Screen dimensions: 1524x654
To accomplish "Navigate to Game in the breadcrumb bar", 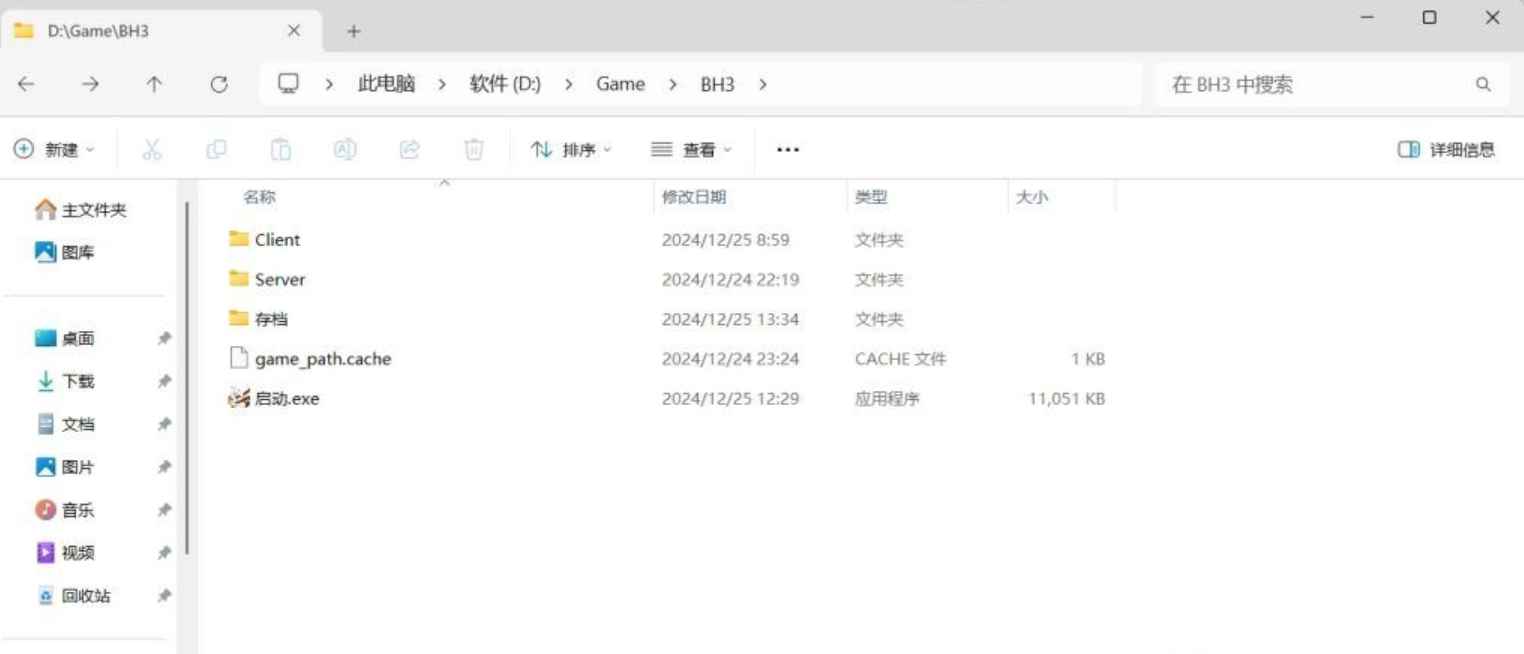I will click(x=620, y=84).
